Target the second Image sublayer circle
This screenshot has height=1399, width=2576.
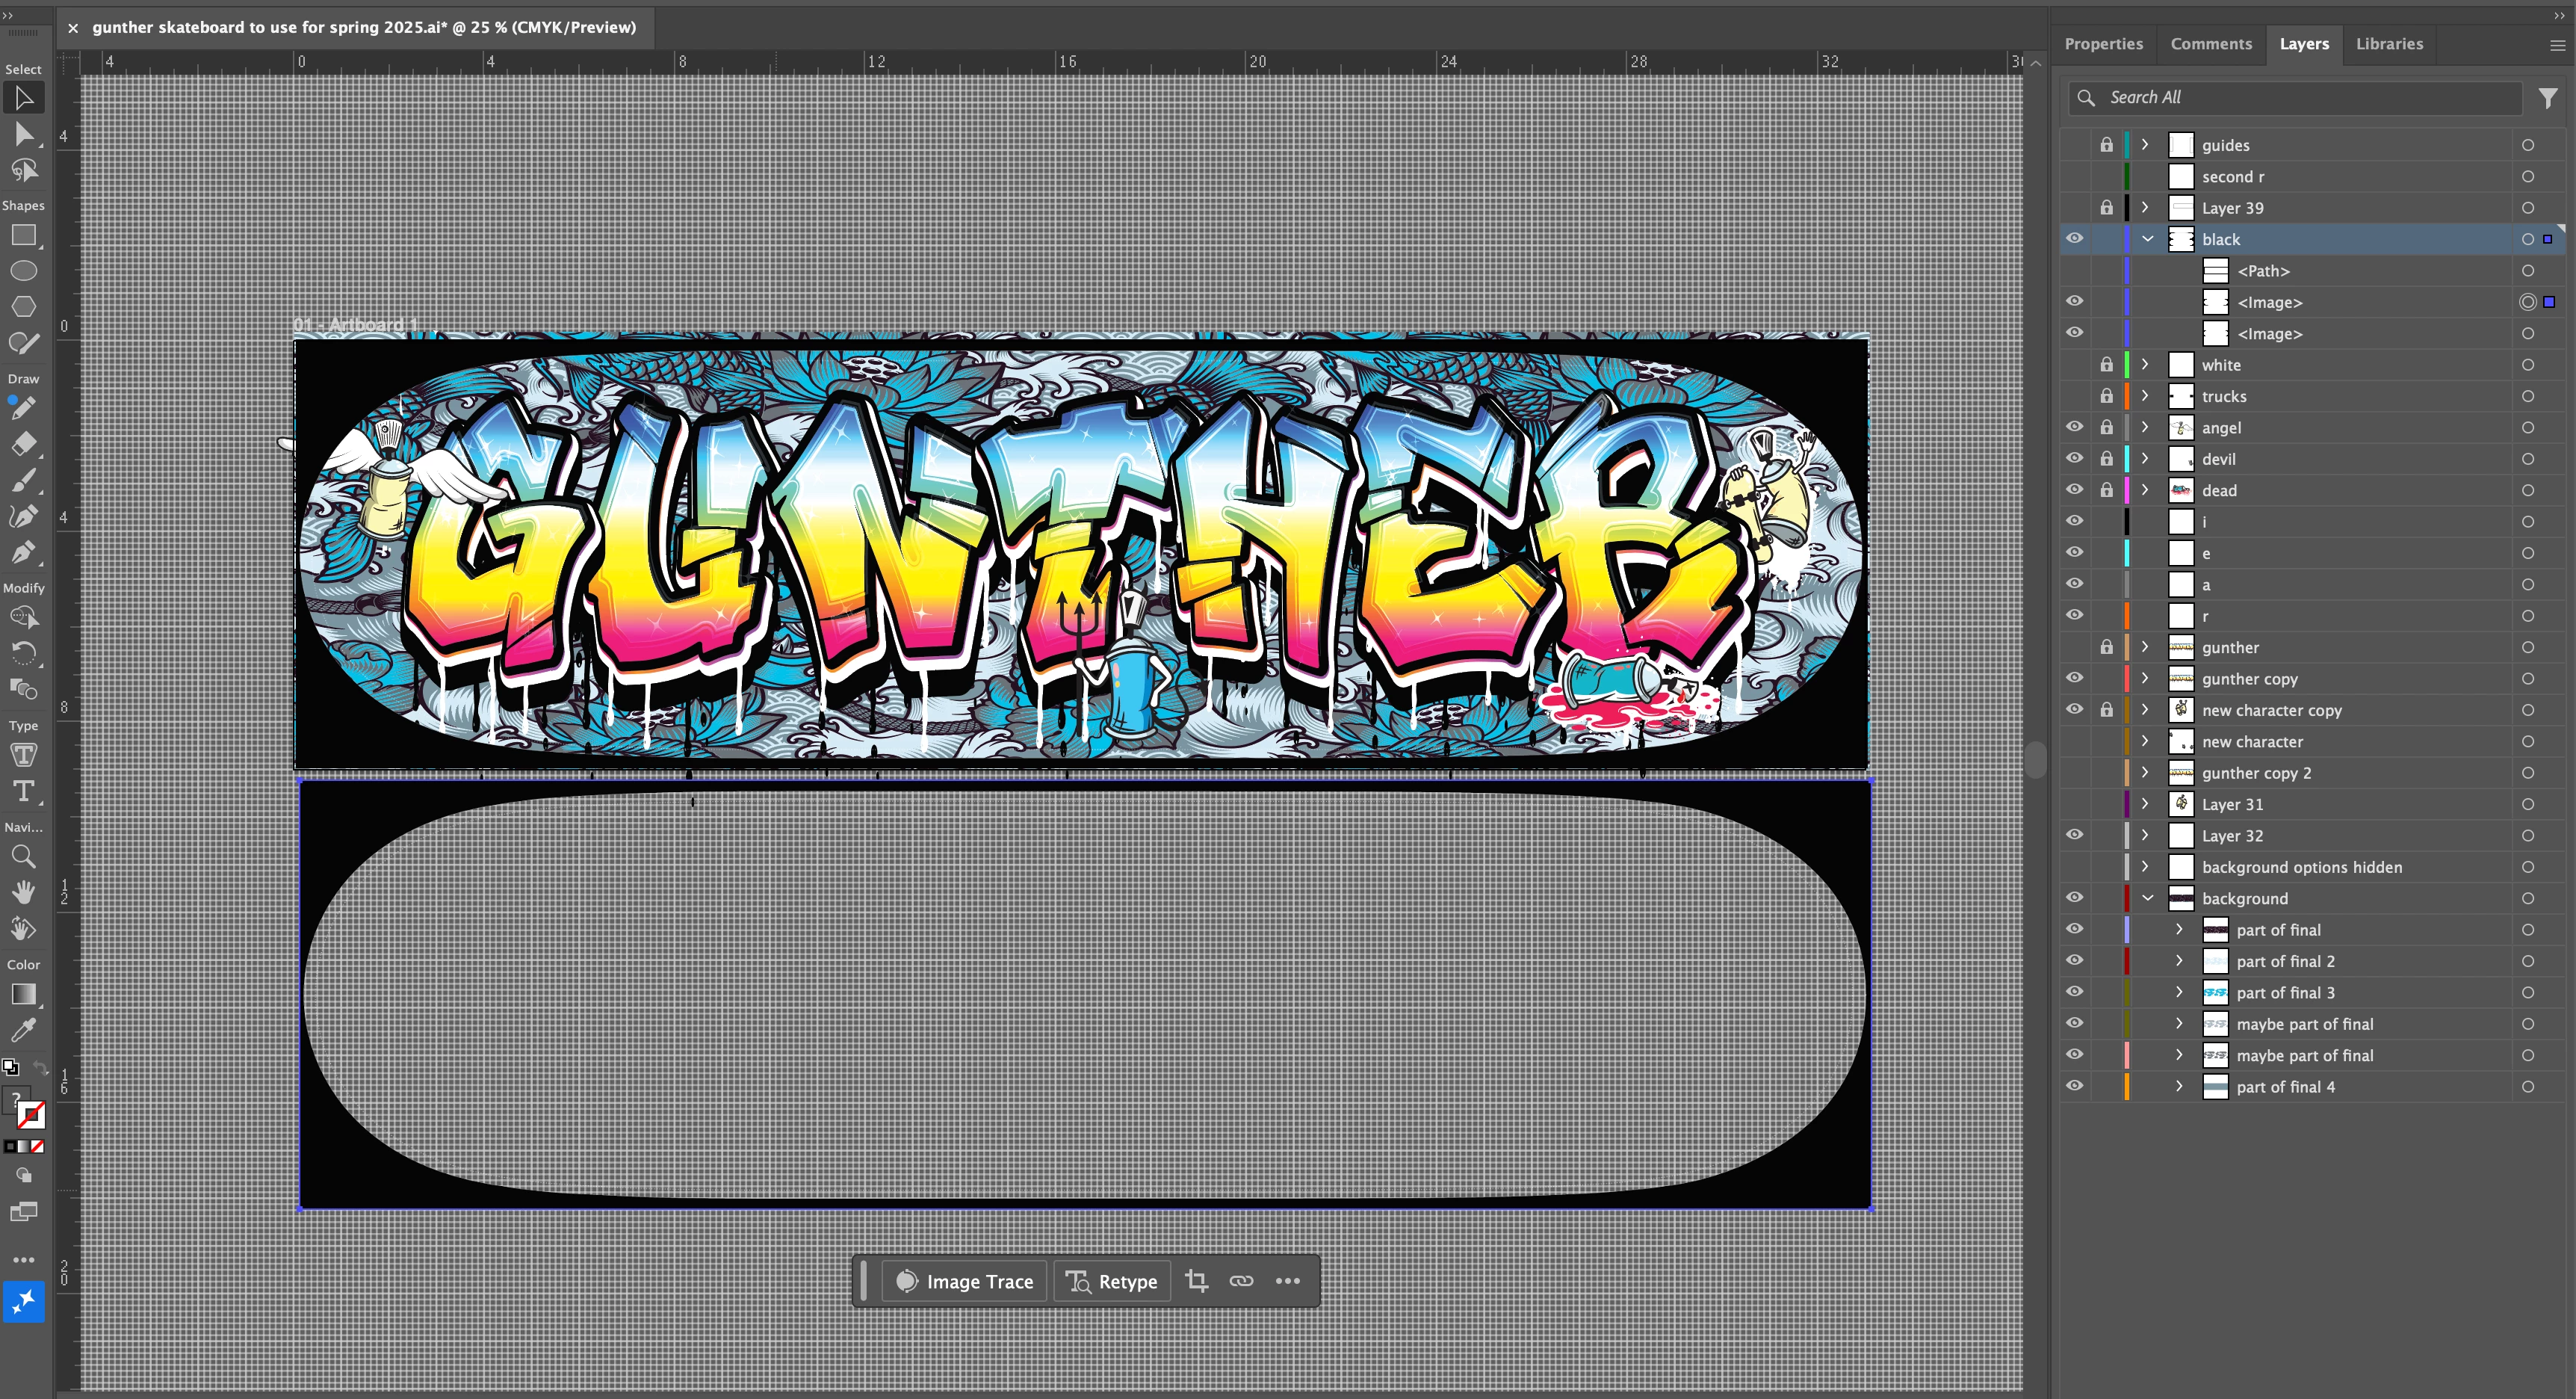click(2527, 333)
